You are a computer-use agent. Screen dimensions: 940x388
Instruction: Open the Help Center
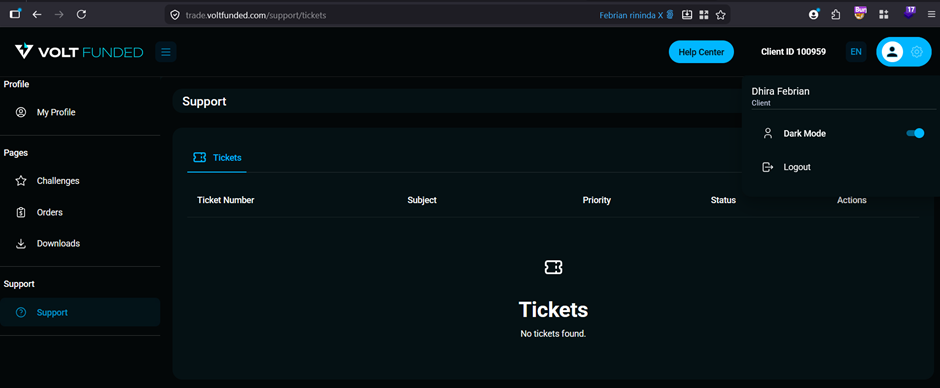pos(701,52)
